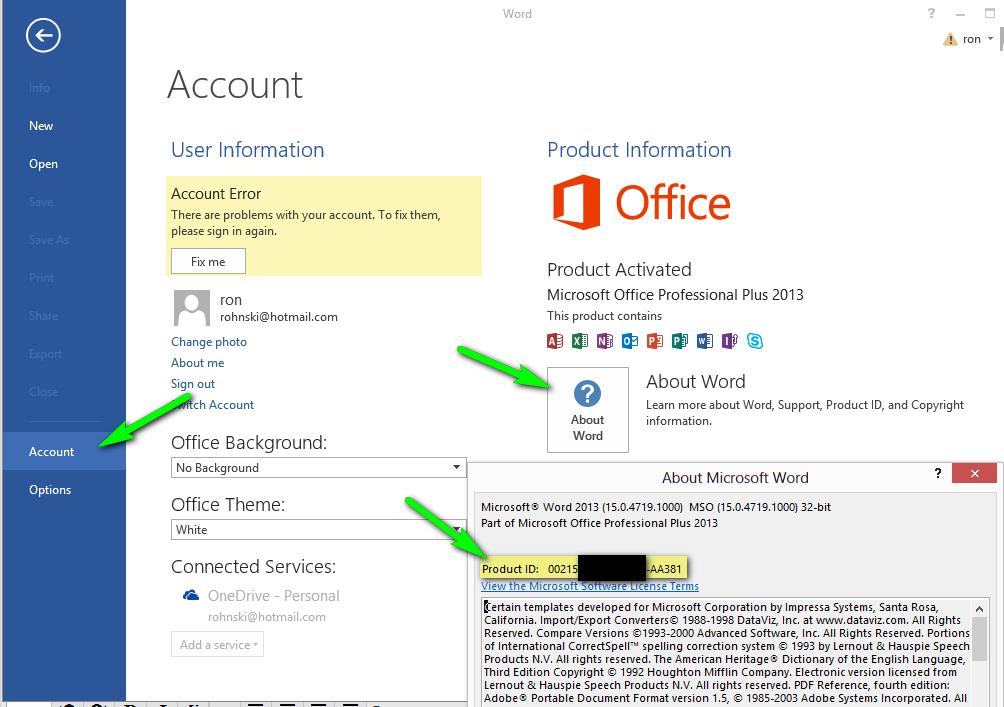1004x707 pixels.
Task: Click the Fix me button
Action: click(208, 261)
